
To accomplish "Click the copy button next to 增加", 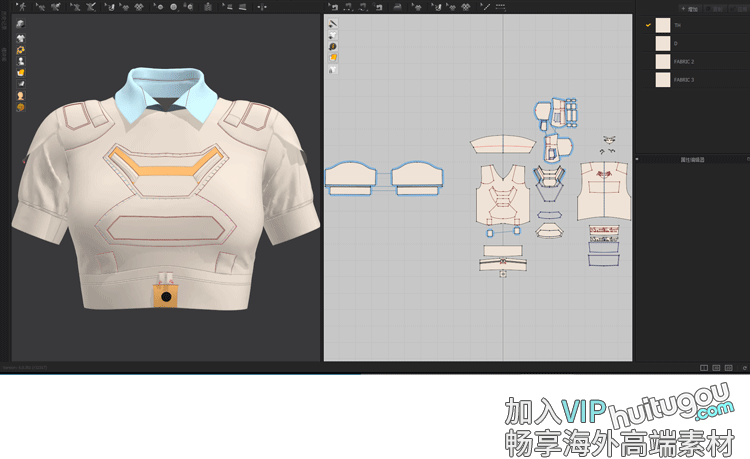I will tap(716, 8).
